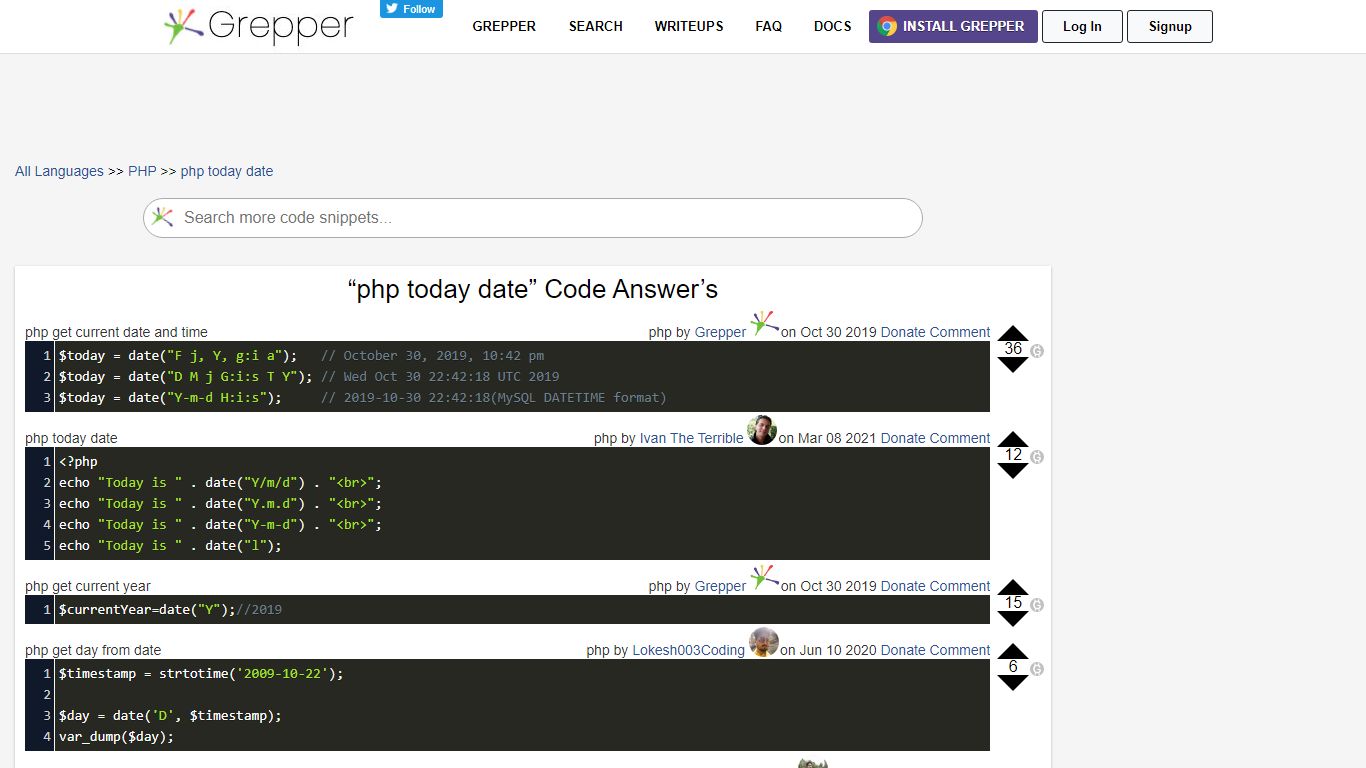Click the Chrome icon in the Install Grepper button
The width and height of the screenshot is (1366, 768).
pyautogui.click(x=886, y=27)
